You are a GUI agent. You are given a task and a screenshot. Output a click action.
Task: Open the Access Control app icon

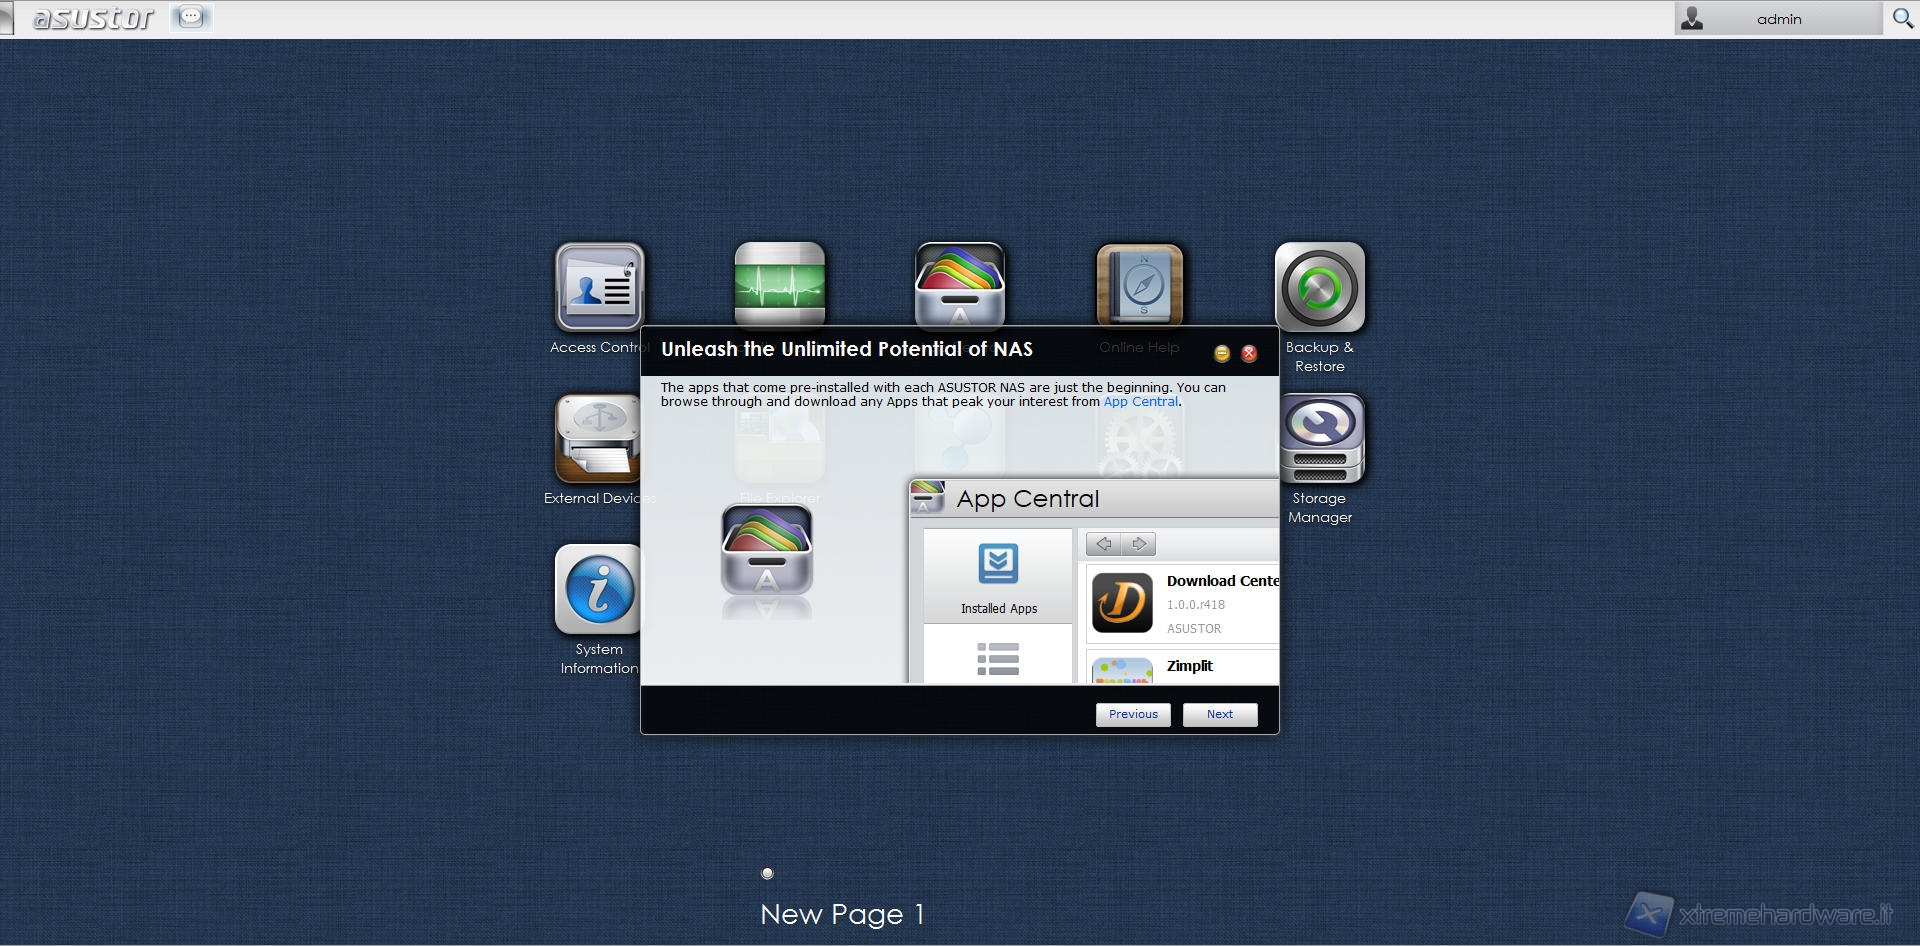click(x=599, y=287)
